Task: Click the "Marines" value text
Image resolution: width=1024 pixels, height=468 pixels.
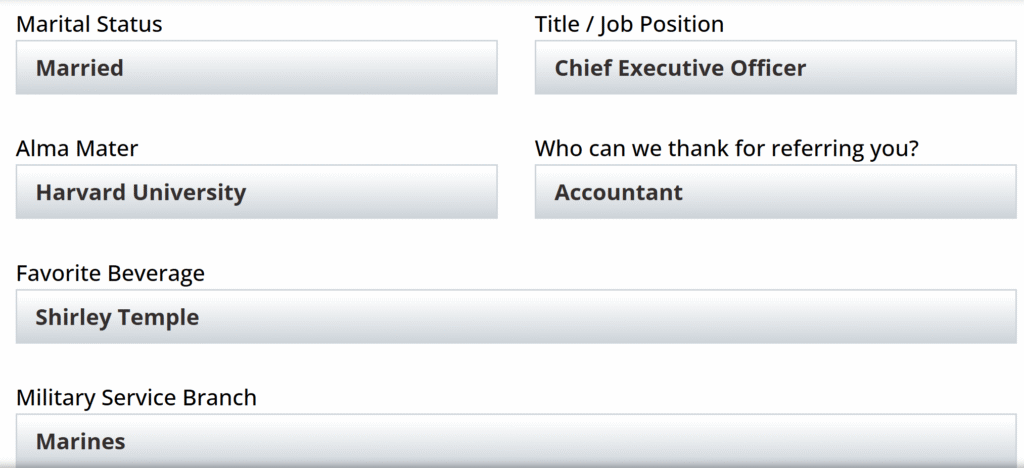Action: pos(81,441)
